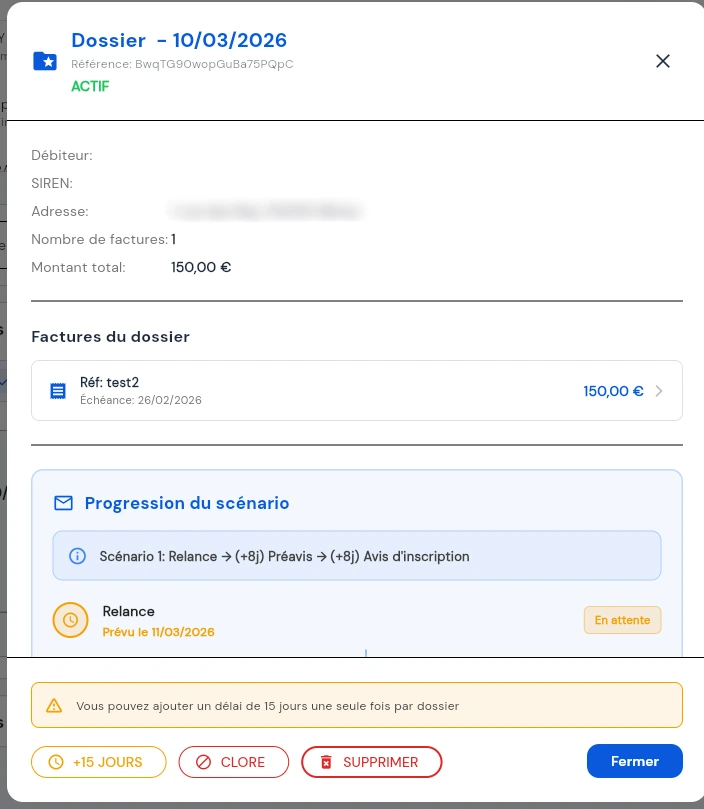Image resolution: width=704 pixels, height=809 pixels.
Task: Click the En attente status badge
Action: pyautogui.click(x=622, y=620)
